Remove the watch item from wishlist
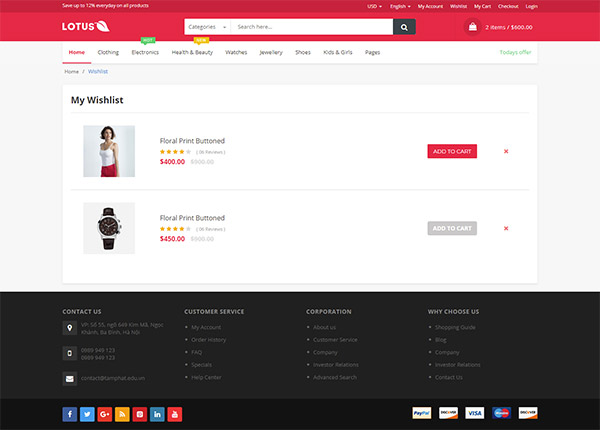This screenshot has height=430, width=600. 506,228
